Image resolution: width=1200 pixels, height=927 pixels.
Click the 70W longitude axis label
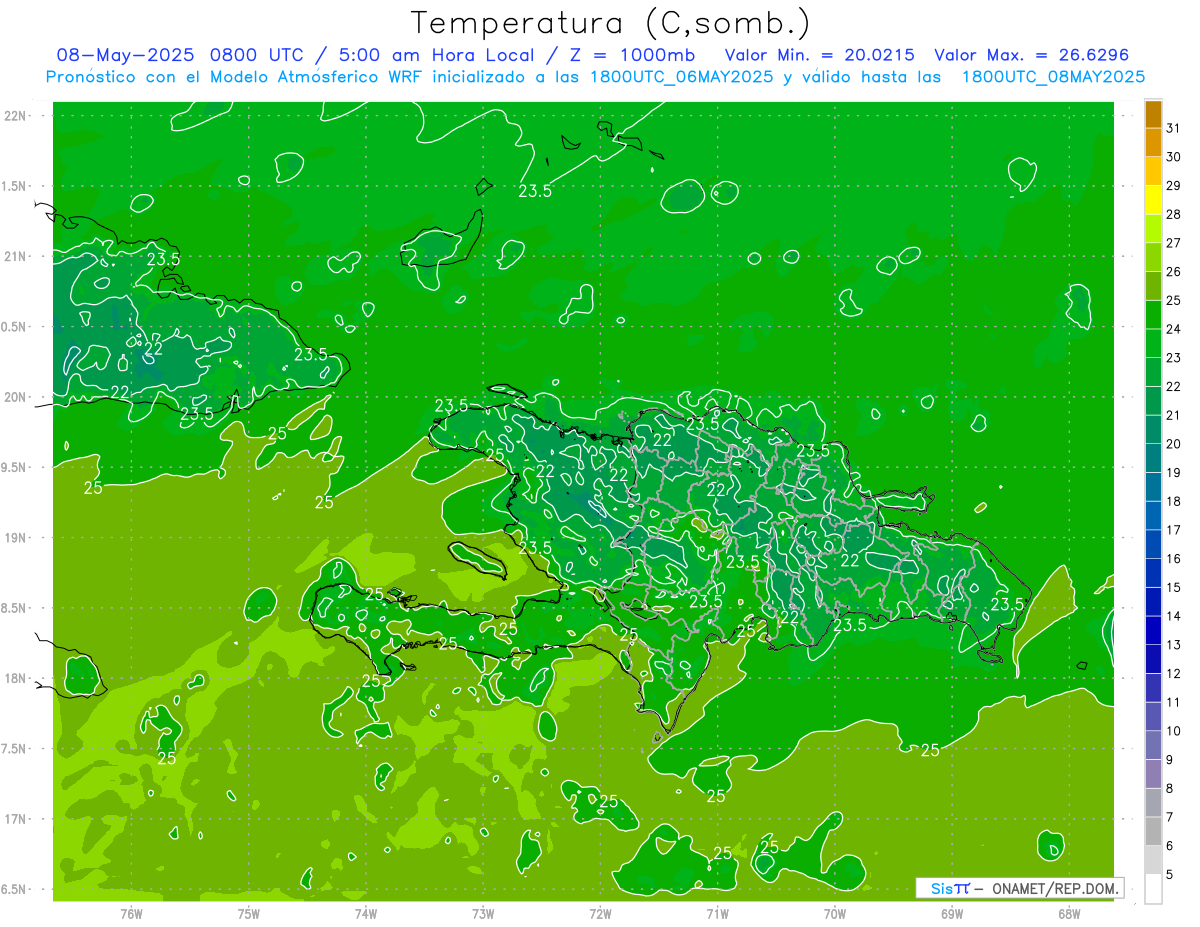point(835,913)
